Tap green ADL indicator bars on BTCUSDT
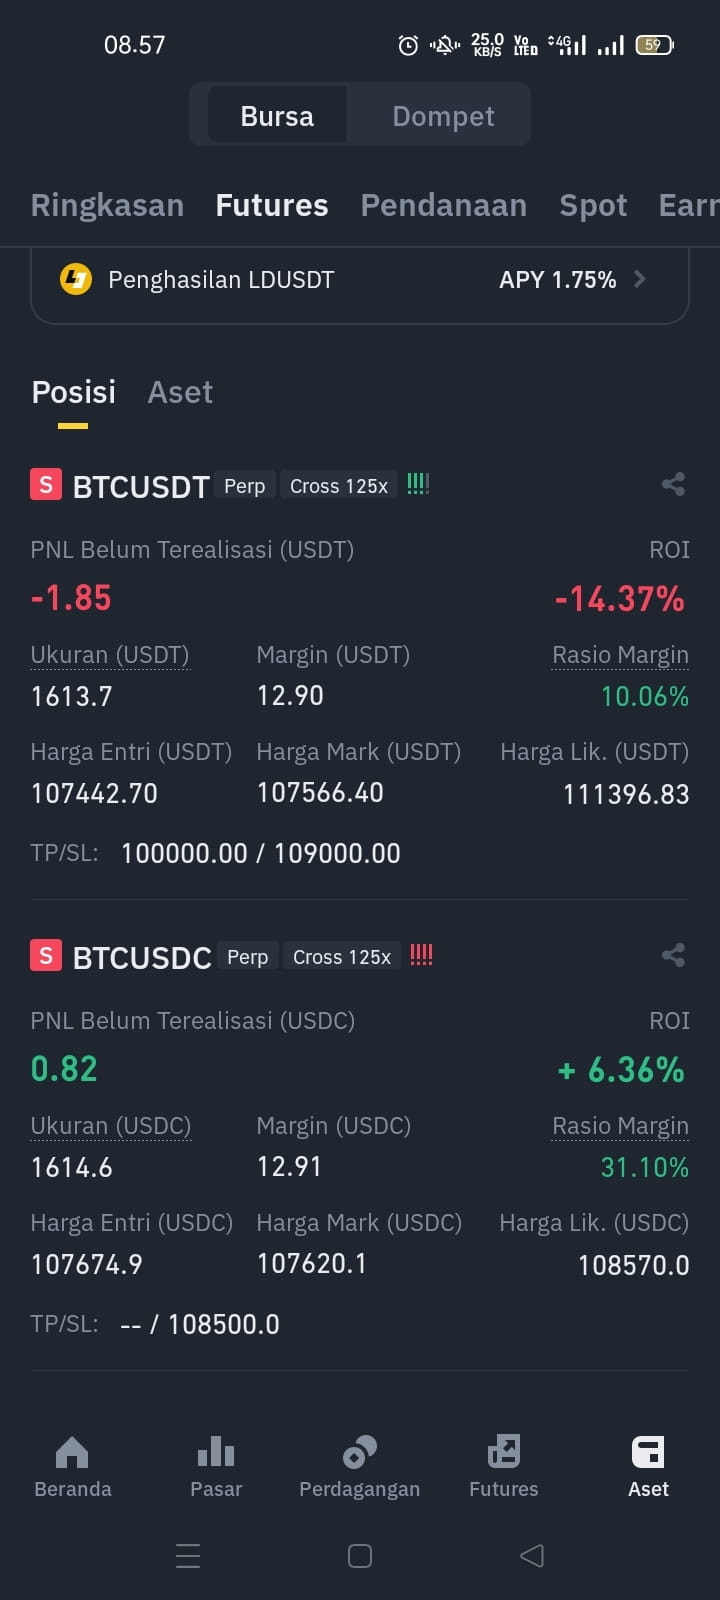This screenshot has height=1600, width=720. (418, 485)
